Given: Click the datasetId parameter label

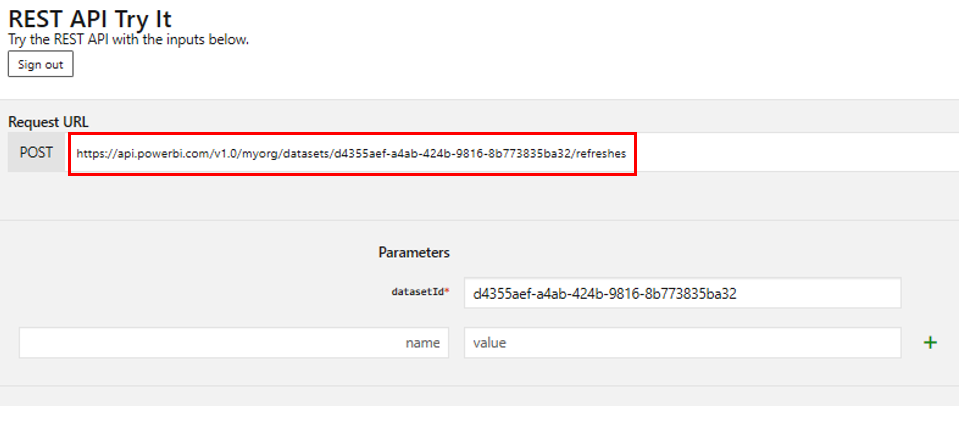Looking at the screenshot, I should pos(416,293).
